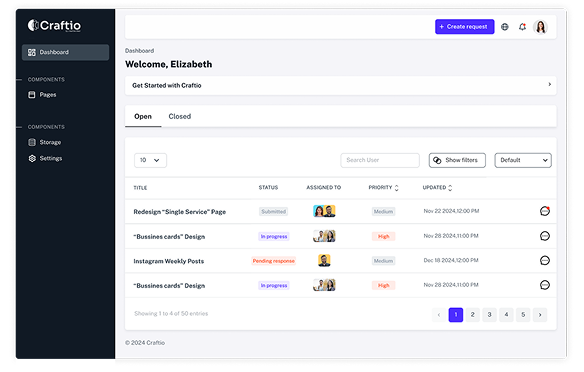
Task: Expand Get Started with Craftio
Action: (x=340, y=85)
